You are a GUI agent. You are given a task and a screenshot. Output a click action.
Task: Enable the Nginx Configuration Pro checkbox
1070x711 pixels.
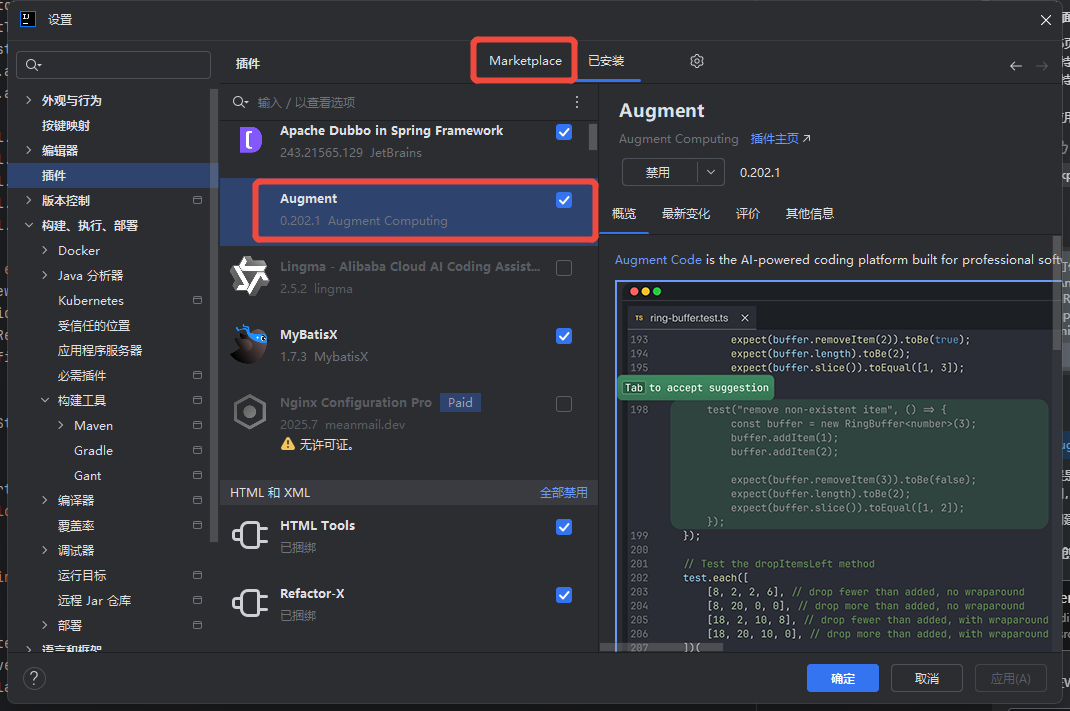click(x=564, y=404)
